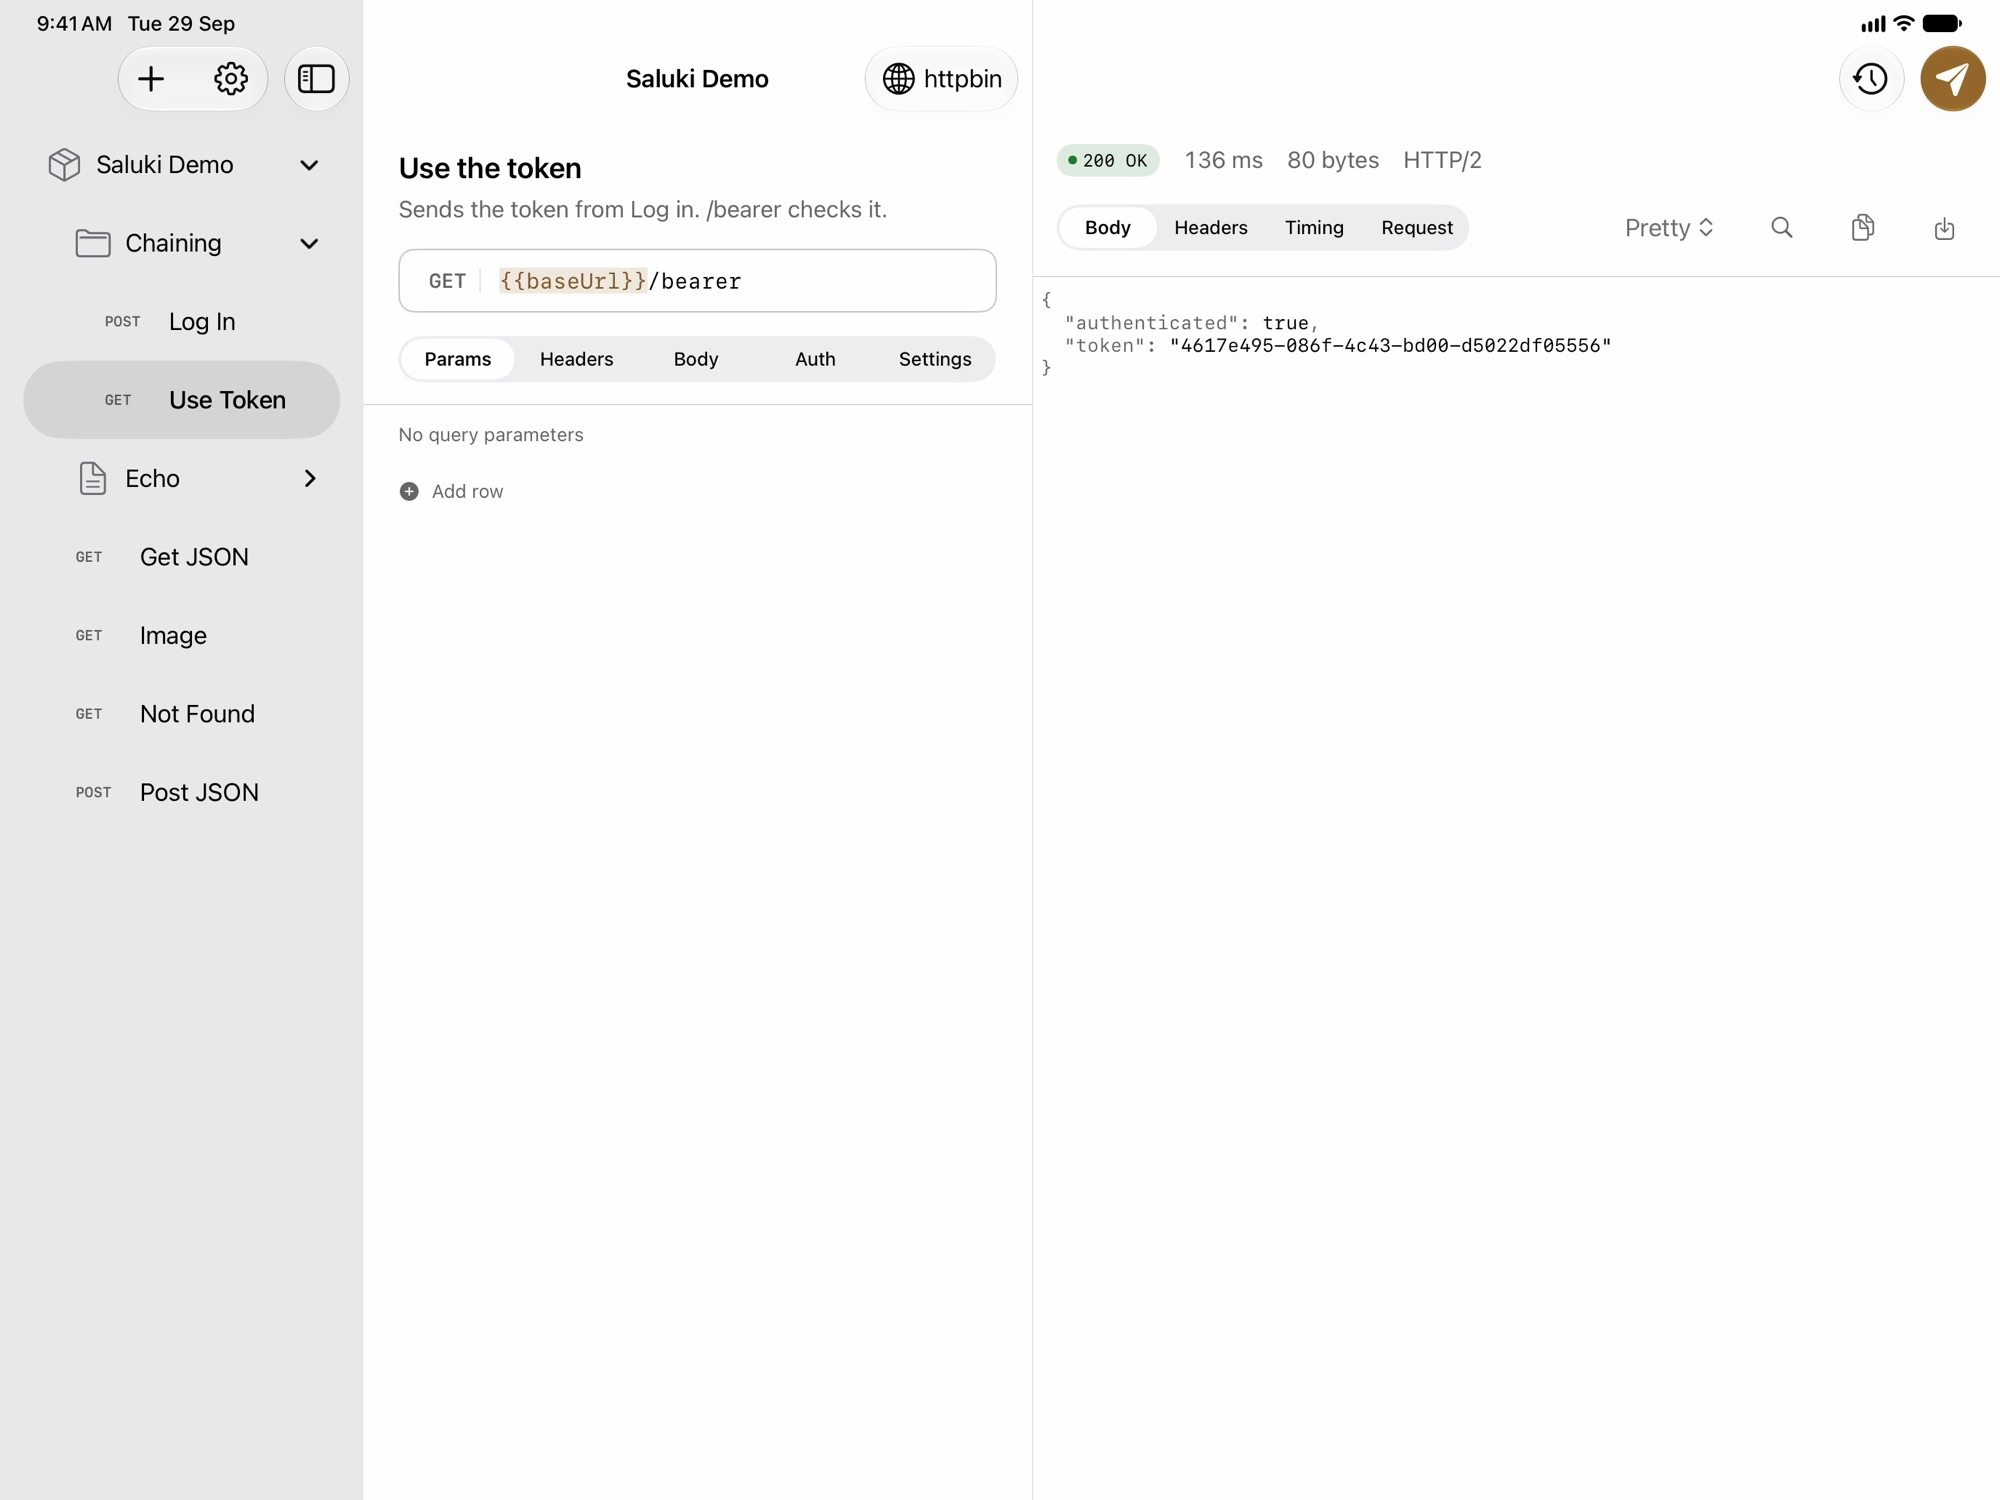Image resolution: width=2000 pixels, height=1500 pixels.
Task: Open settings with the gear icon
Action: (231, 79)
